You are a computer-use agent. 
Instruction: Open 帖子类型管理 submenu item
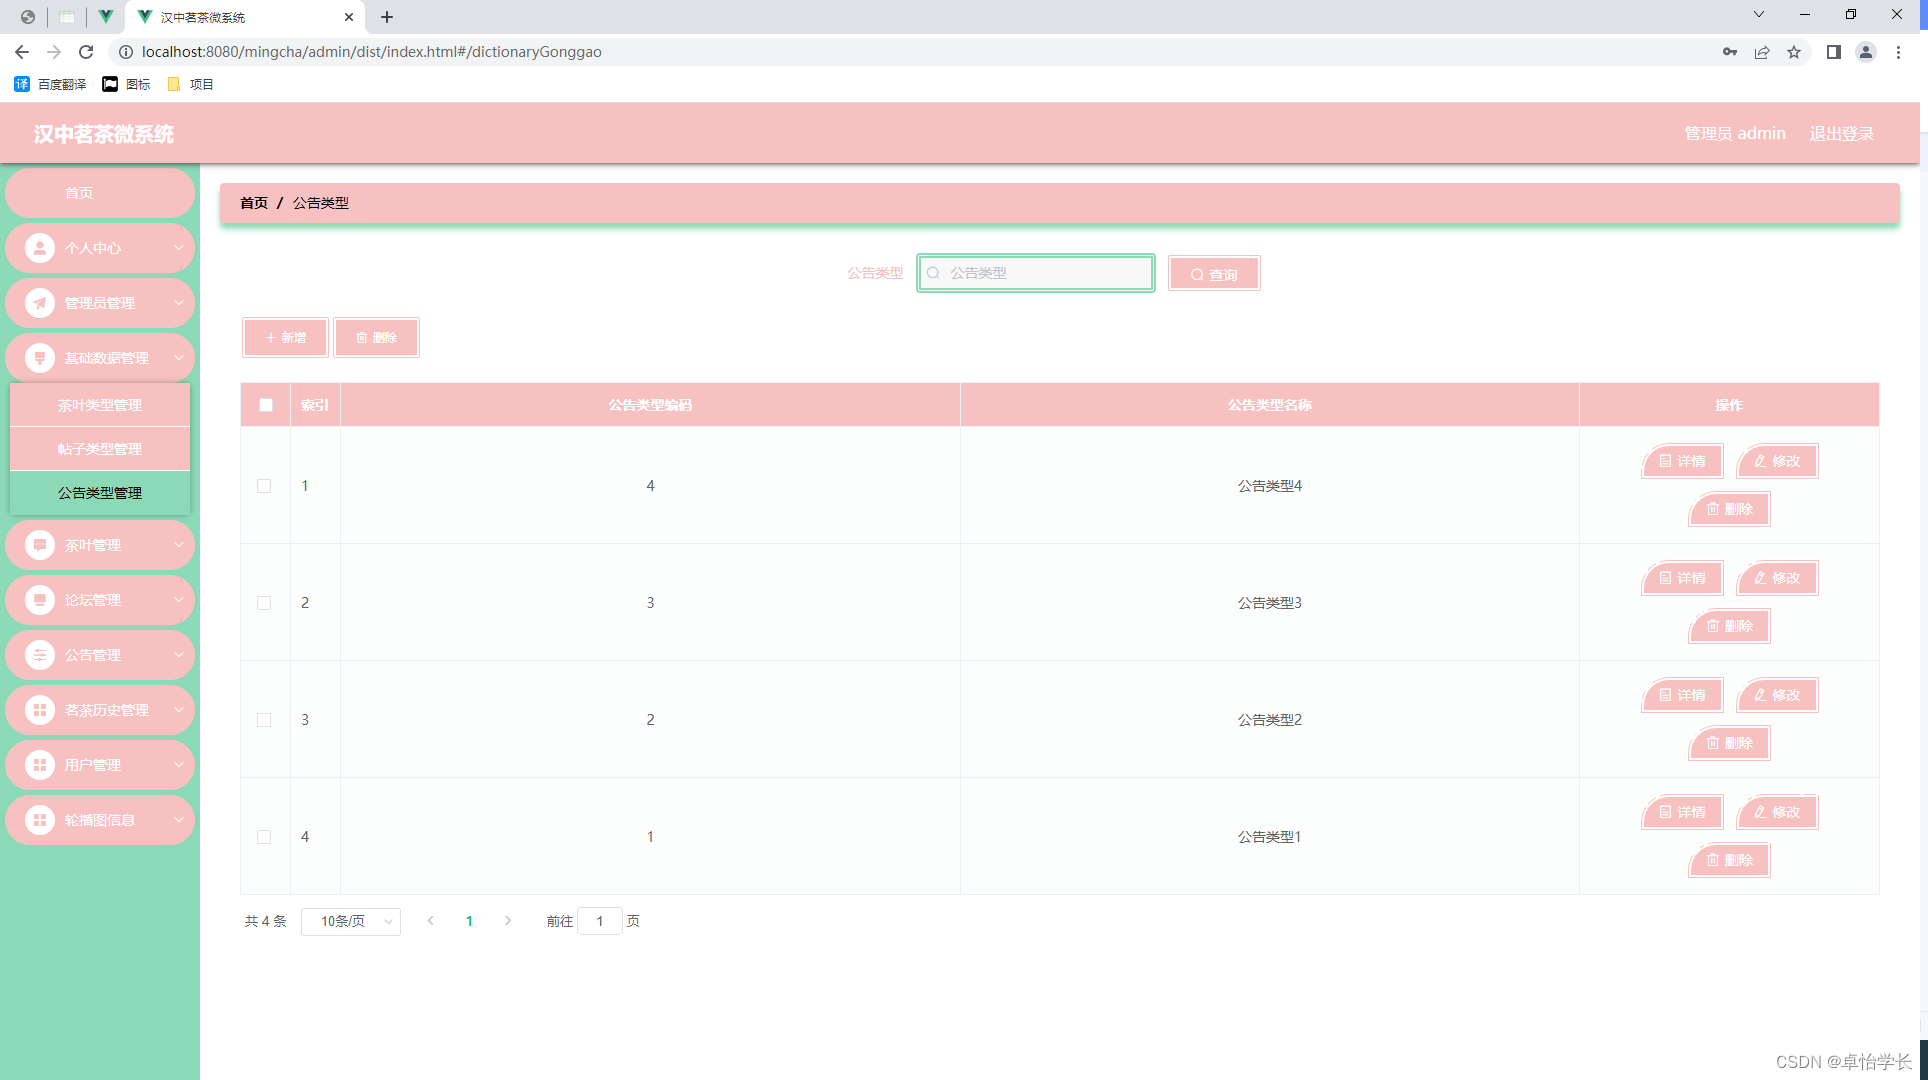[x=100, y=449]
